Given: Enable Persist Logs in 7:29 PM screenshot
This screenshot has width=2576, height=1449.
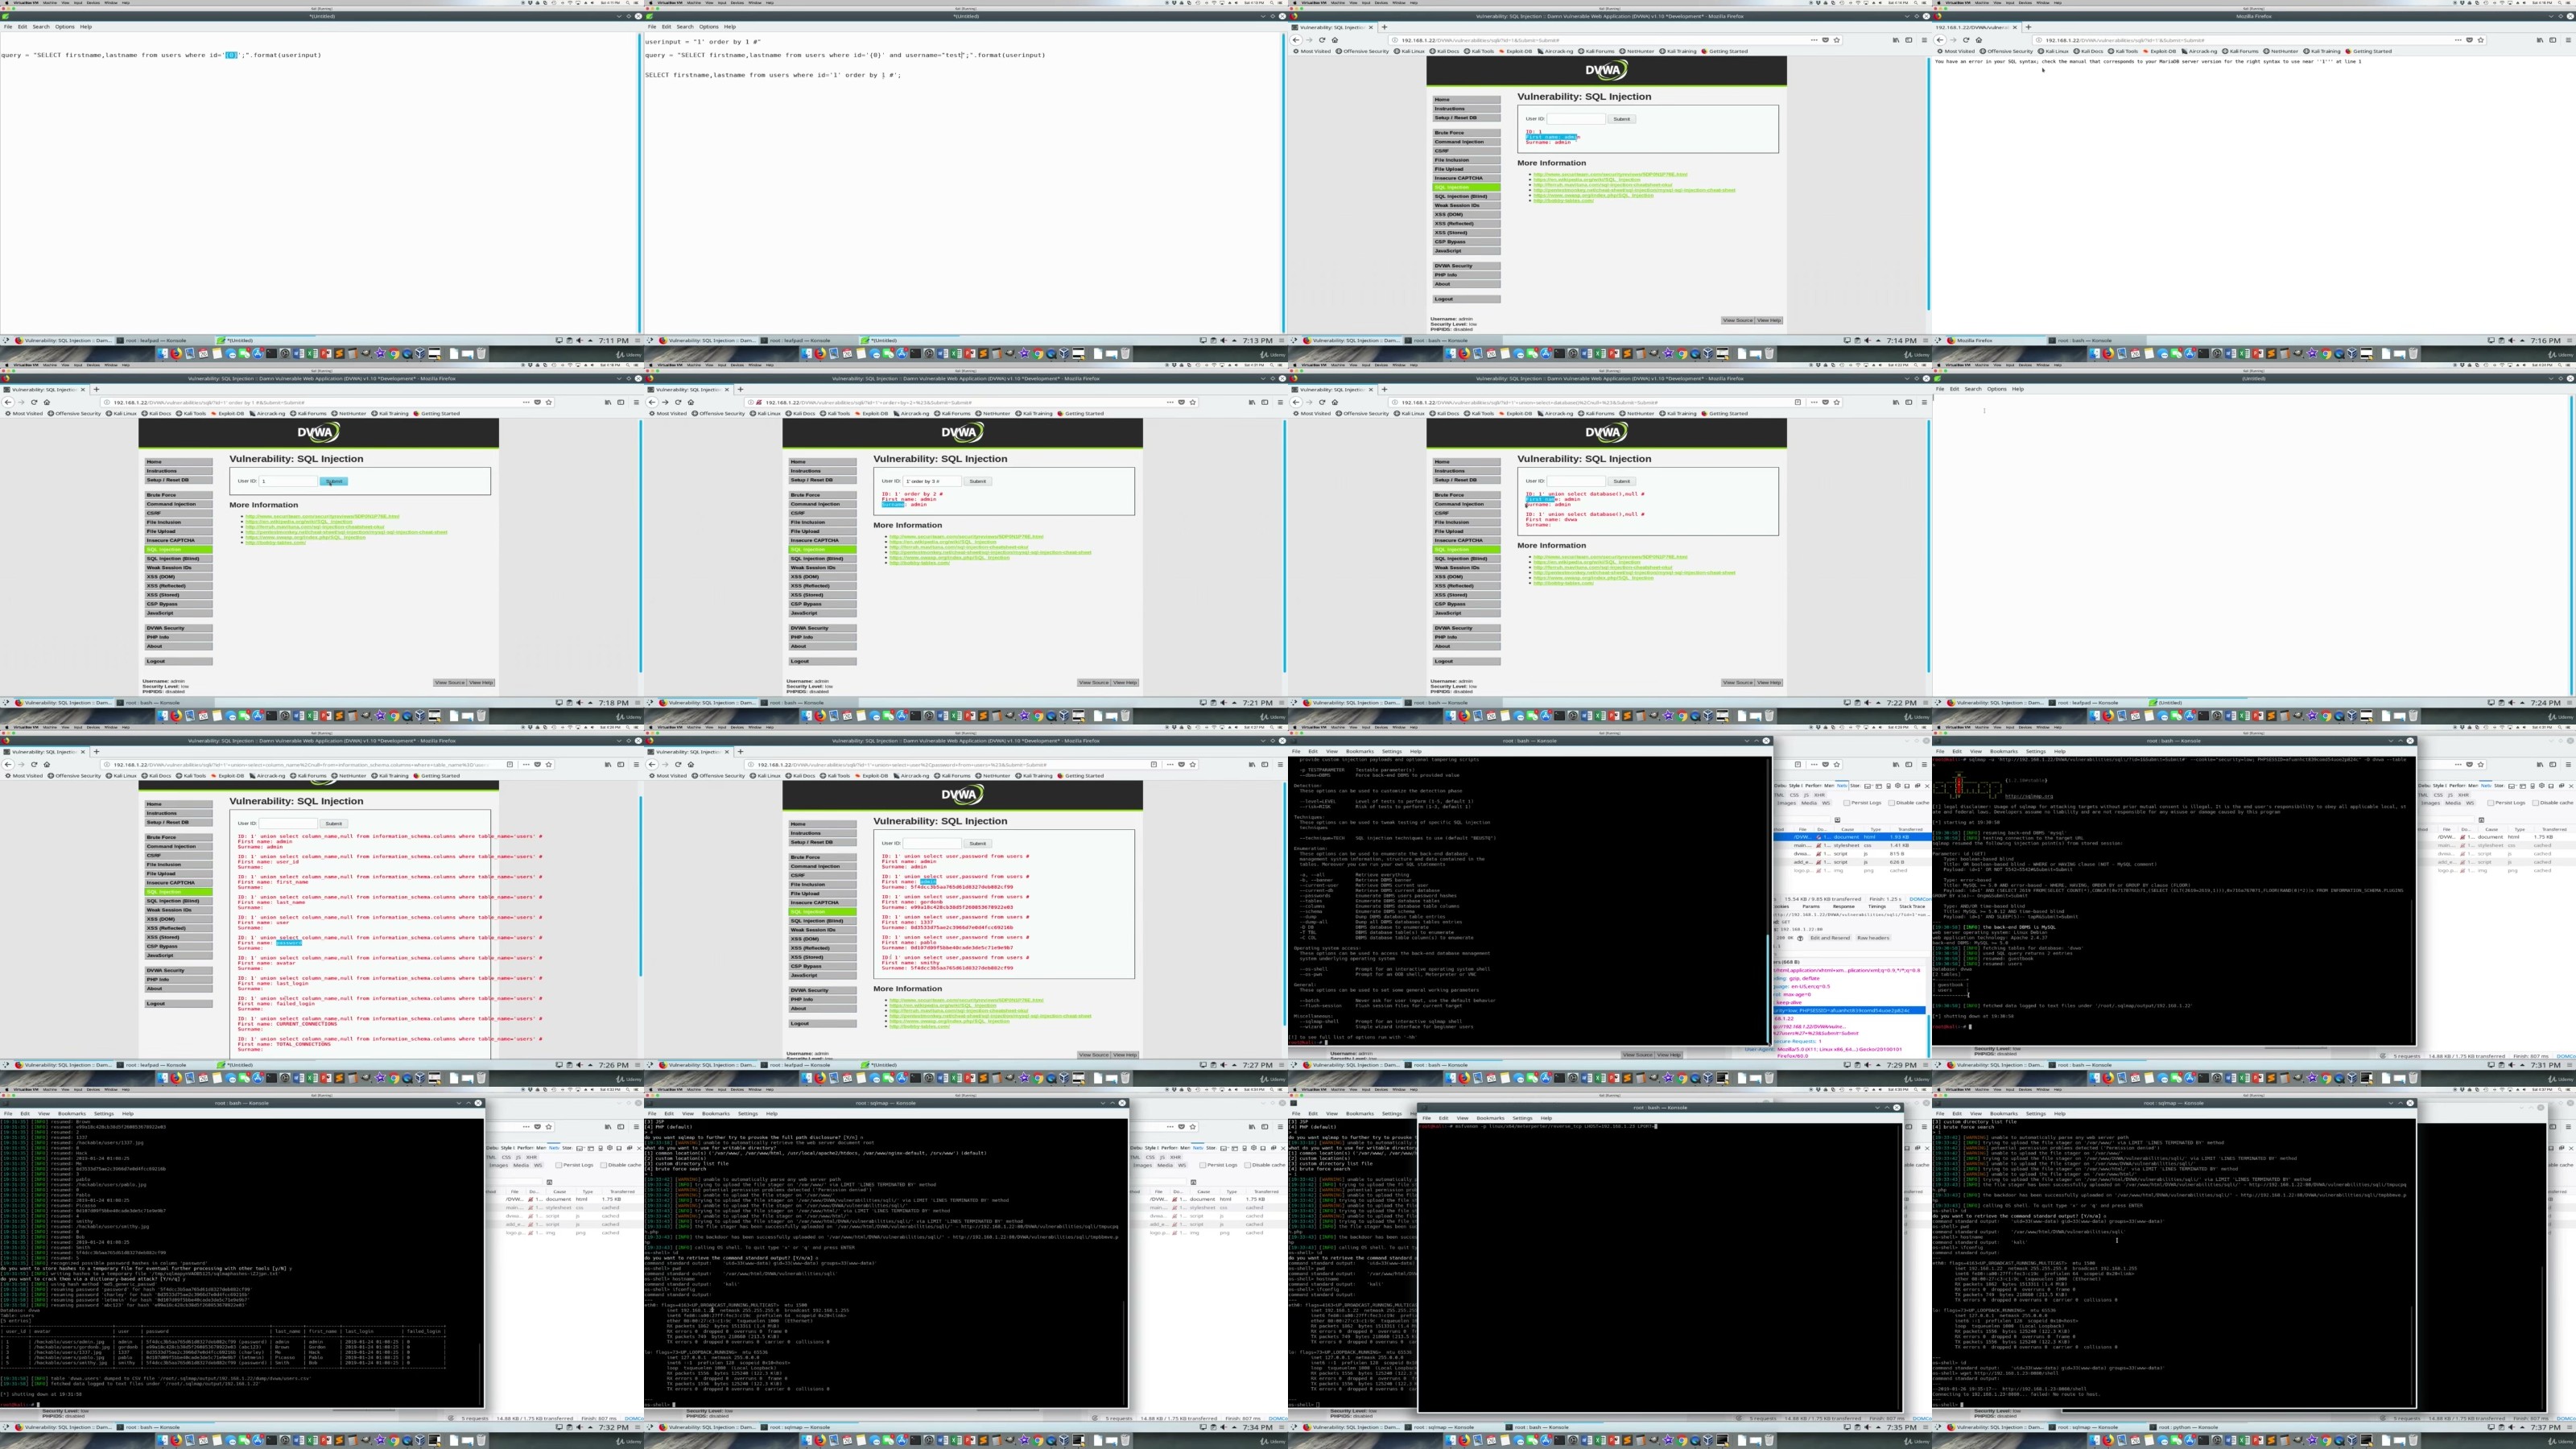Looking at the screenshot, I should [1847, 802].
